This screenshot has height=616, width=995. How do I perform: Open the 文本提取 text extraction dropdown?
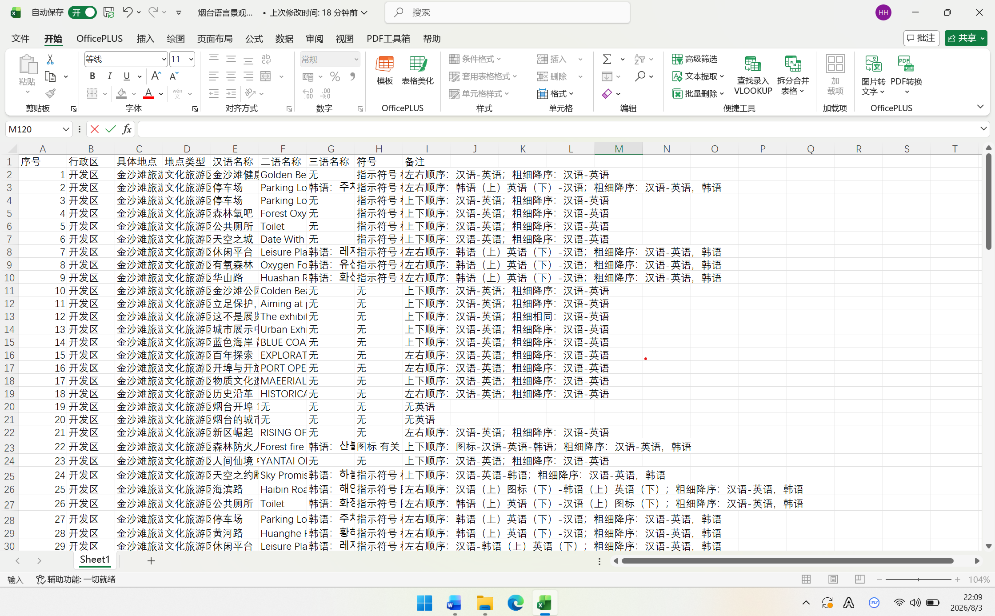pos(698,76)
